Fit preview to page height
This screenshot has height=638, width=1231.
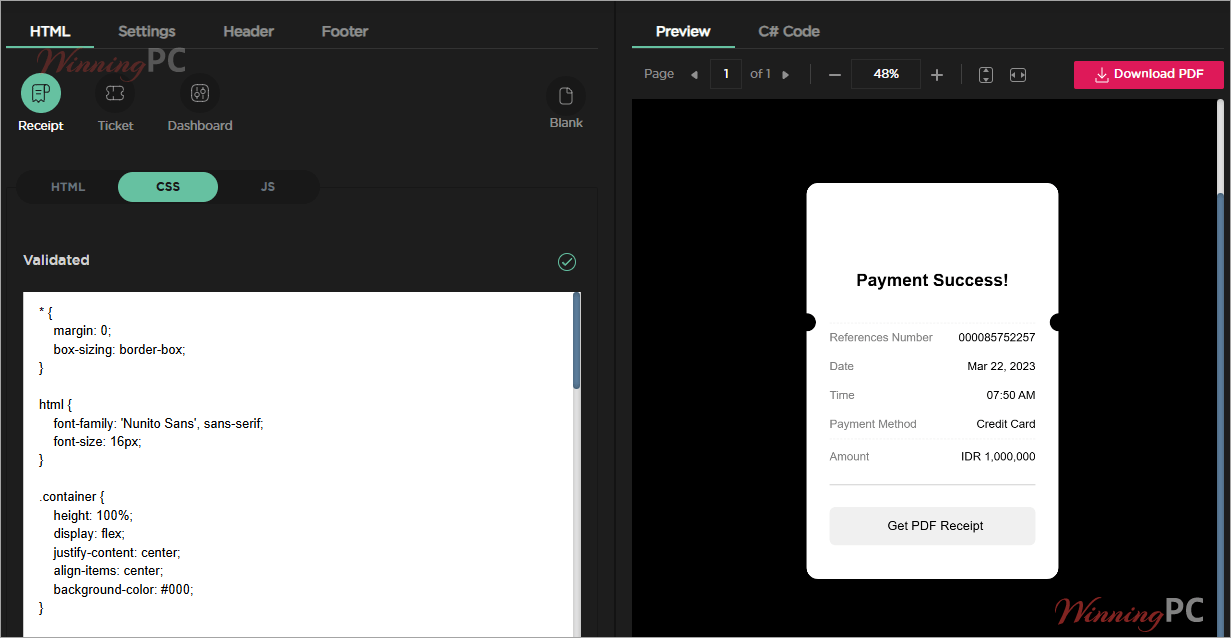(x=986, y=75)
